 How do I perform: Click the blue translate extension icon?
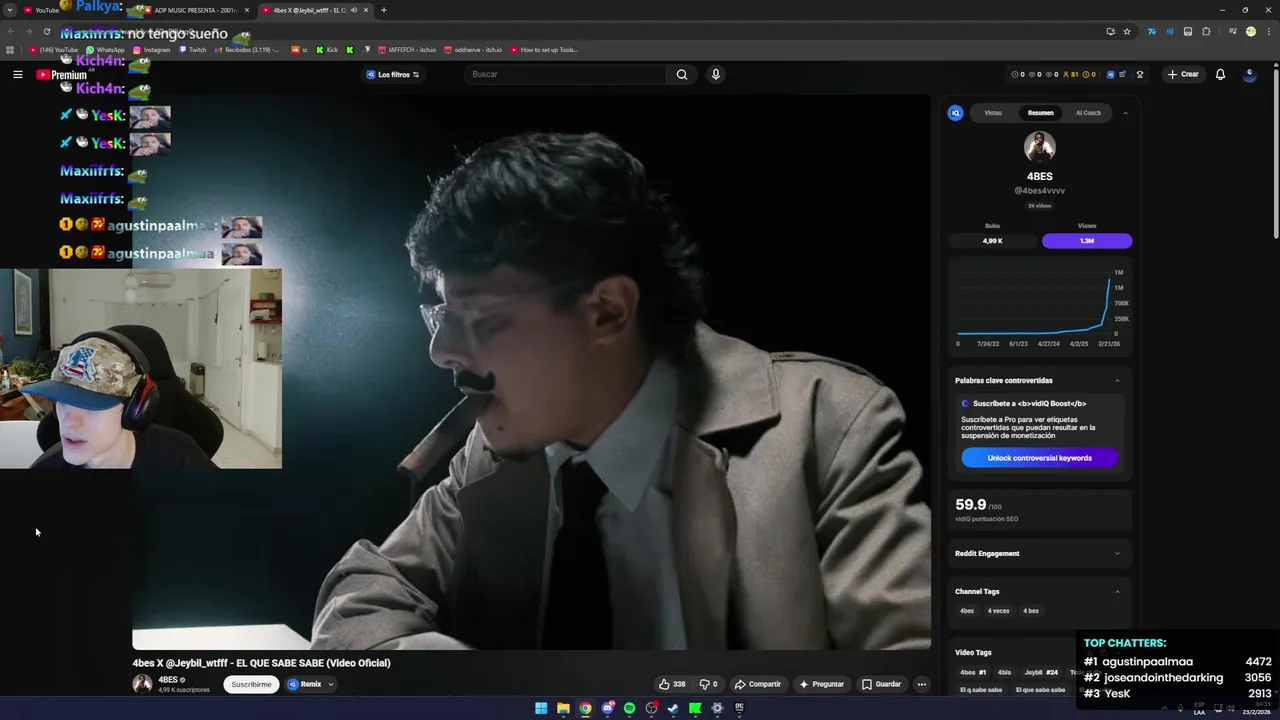(x=1151, y=31)
